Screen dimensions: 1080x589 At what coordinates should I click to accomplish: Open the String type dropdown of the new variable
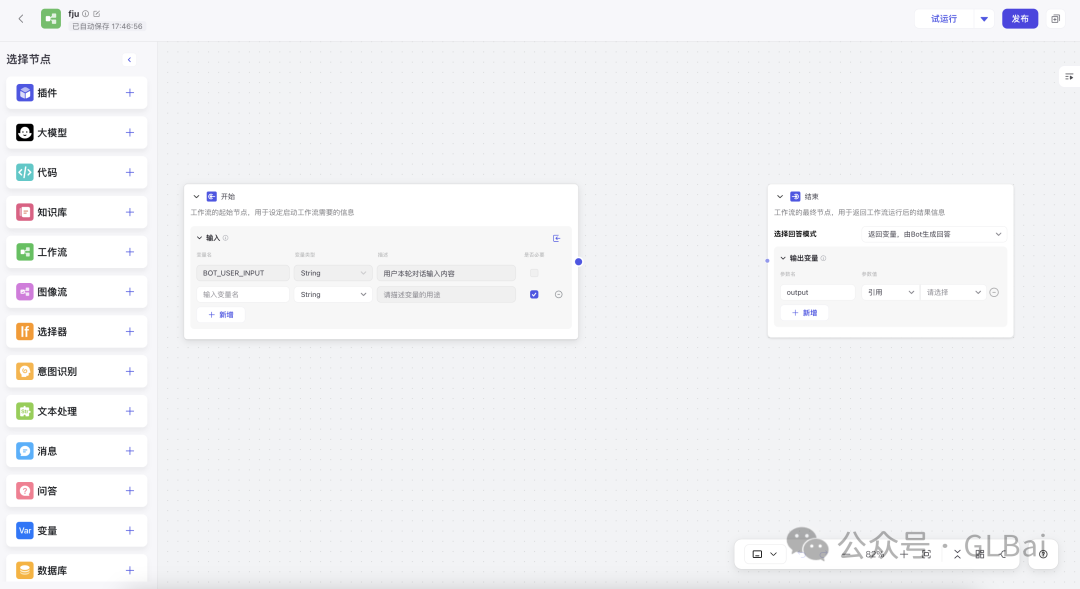point(333,294)
